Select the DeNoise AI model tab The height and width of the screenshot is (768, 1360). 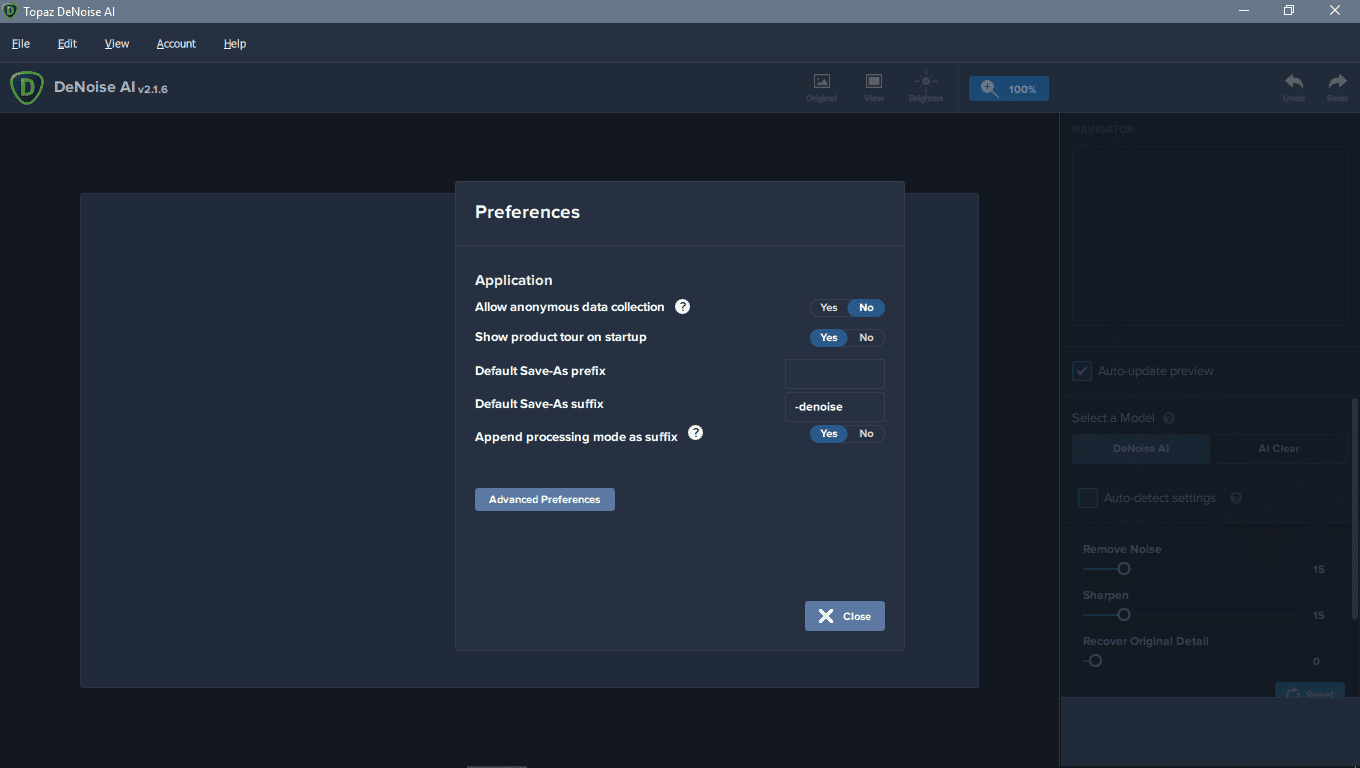tap(1141, 449)
